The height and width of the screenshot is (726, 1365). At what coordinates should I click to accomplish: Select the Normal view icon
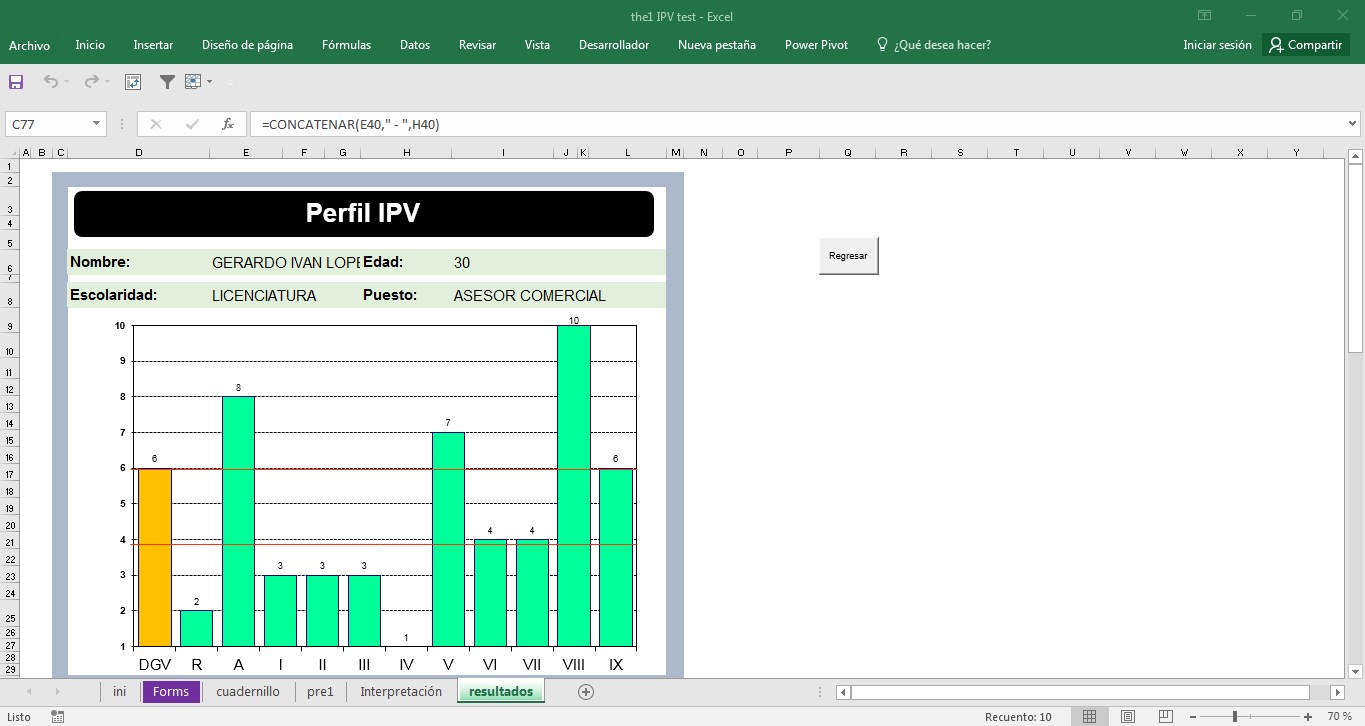point(1089,715)
